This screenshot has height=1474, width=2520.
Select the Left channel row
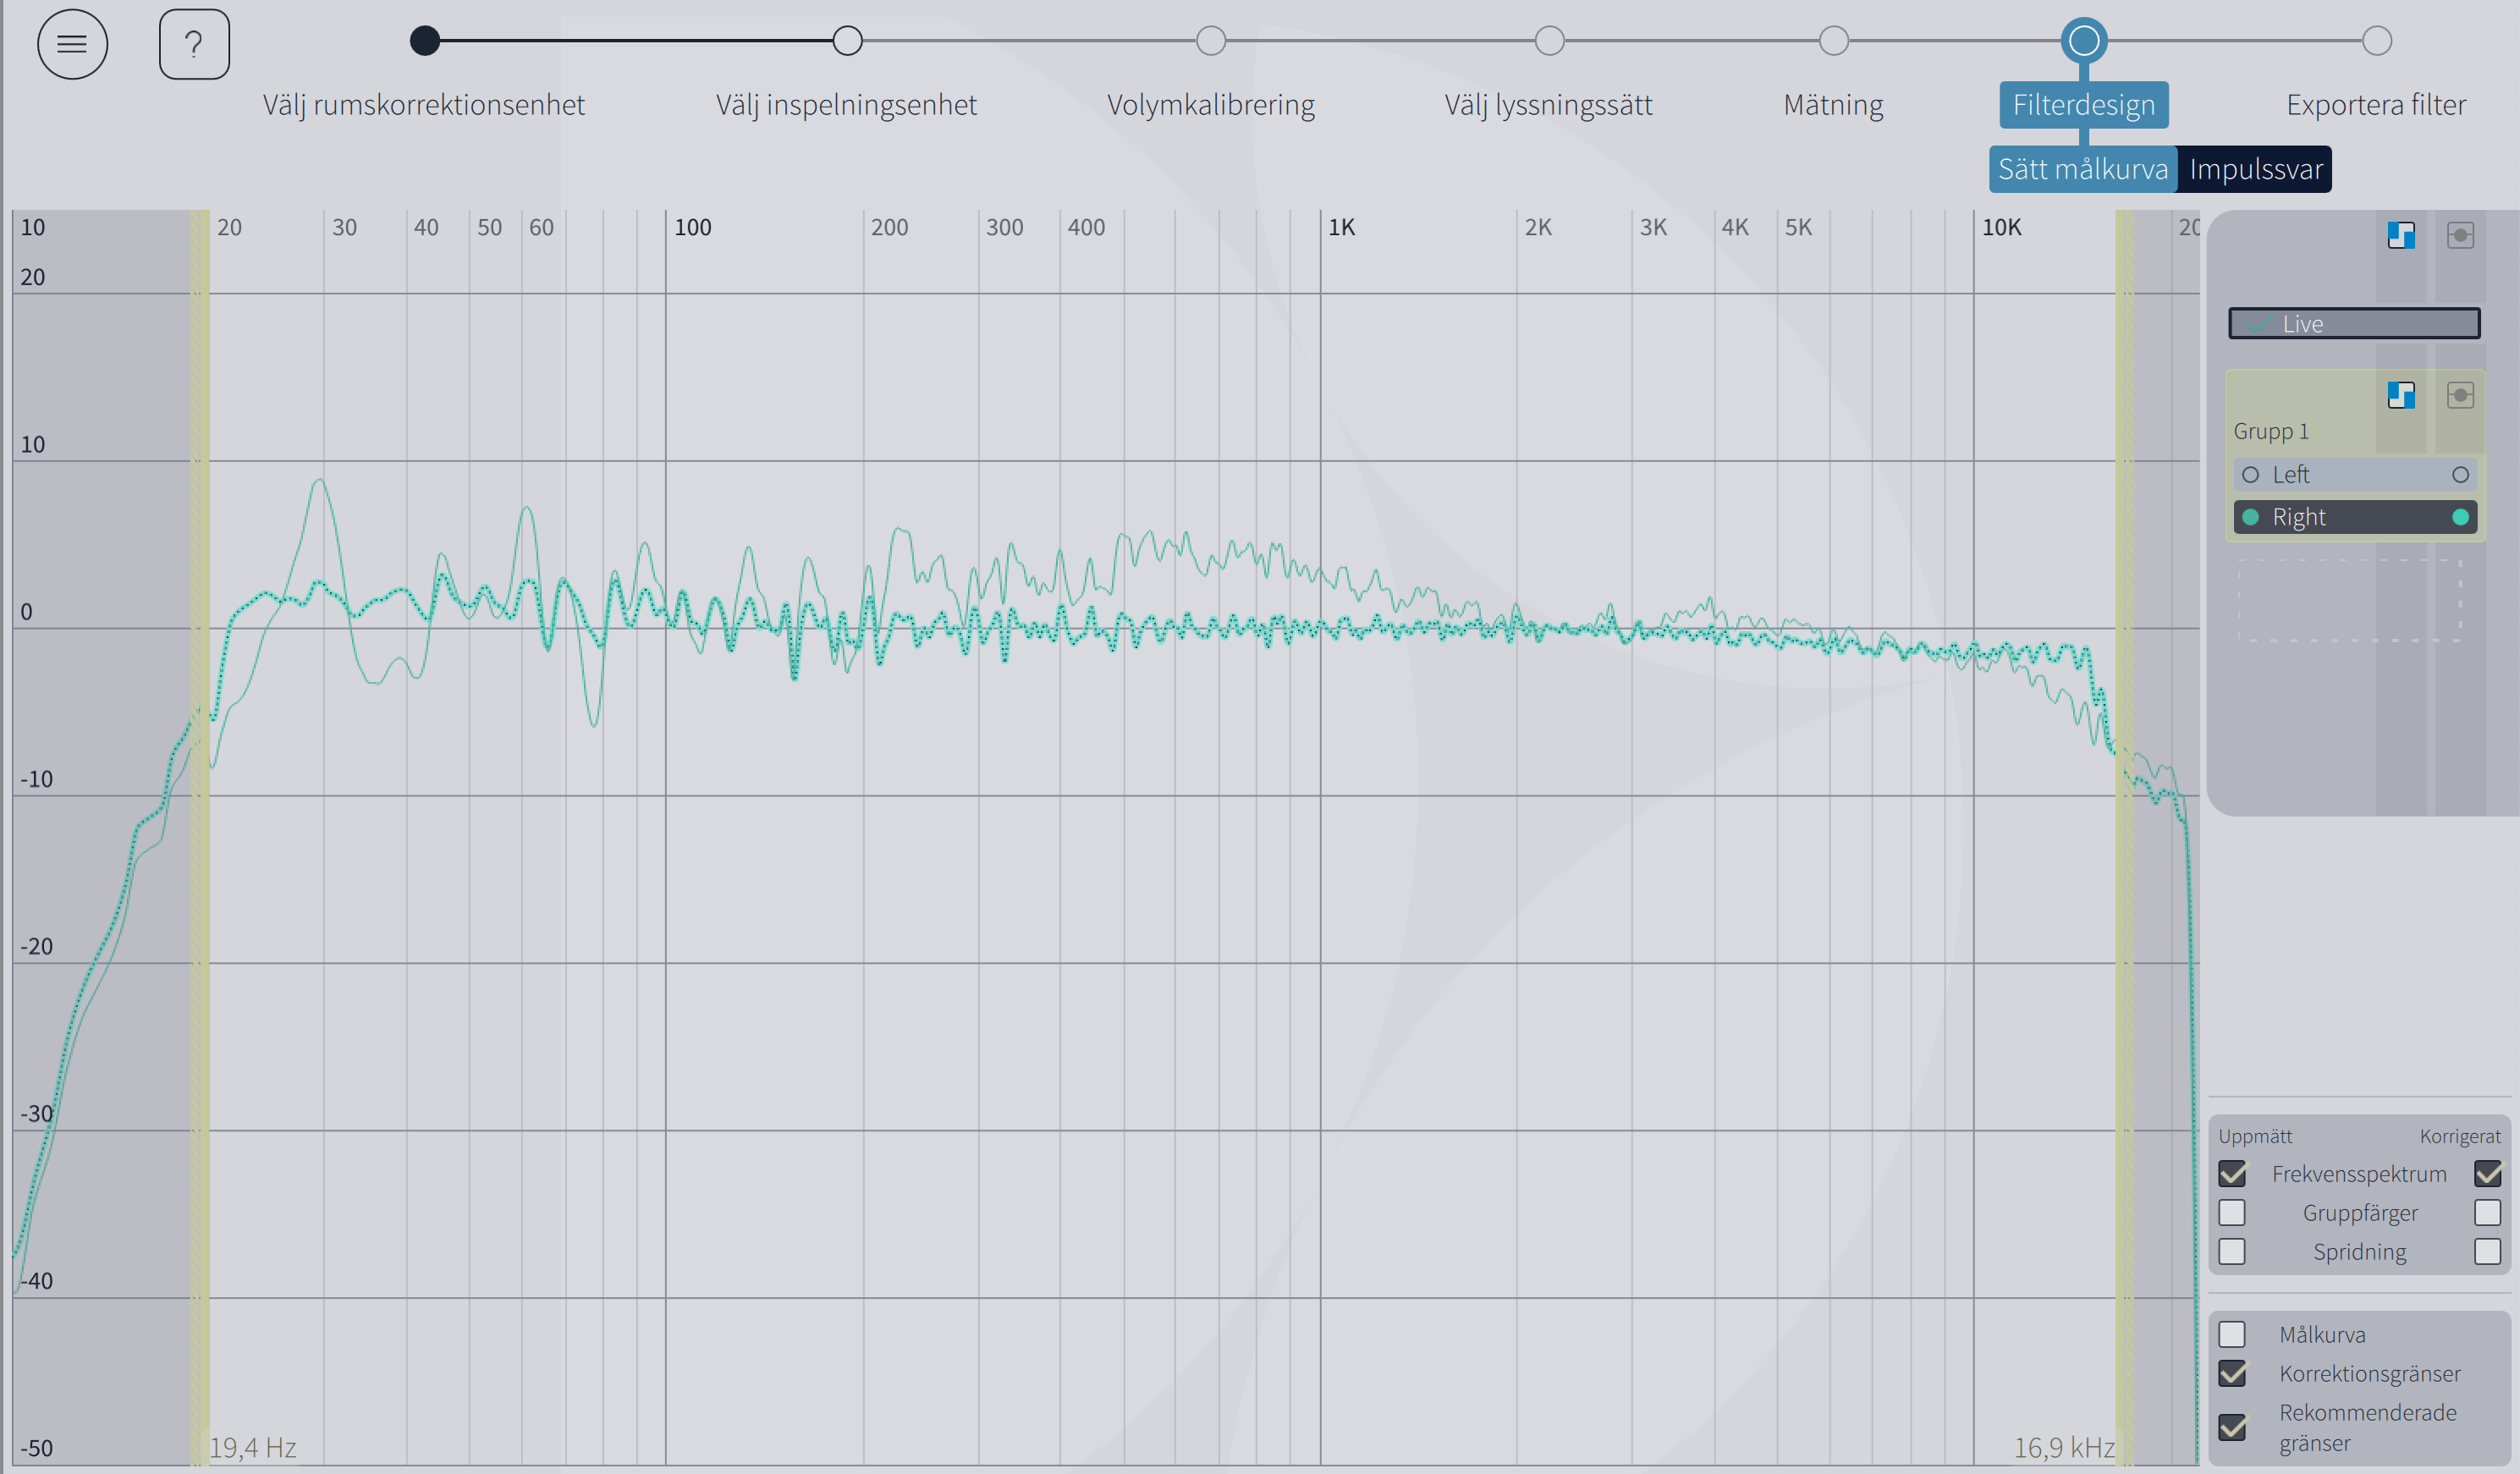pyautogui.click(x=2355, y=475)
